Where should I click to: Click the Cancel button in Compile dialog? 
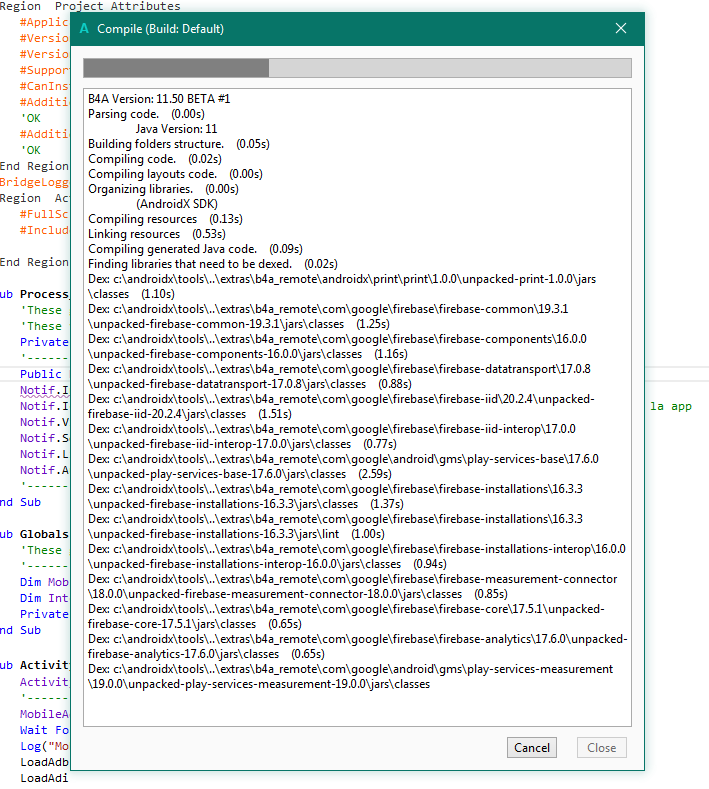click(531, 748)
